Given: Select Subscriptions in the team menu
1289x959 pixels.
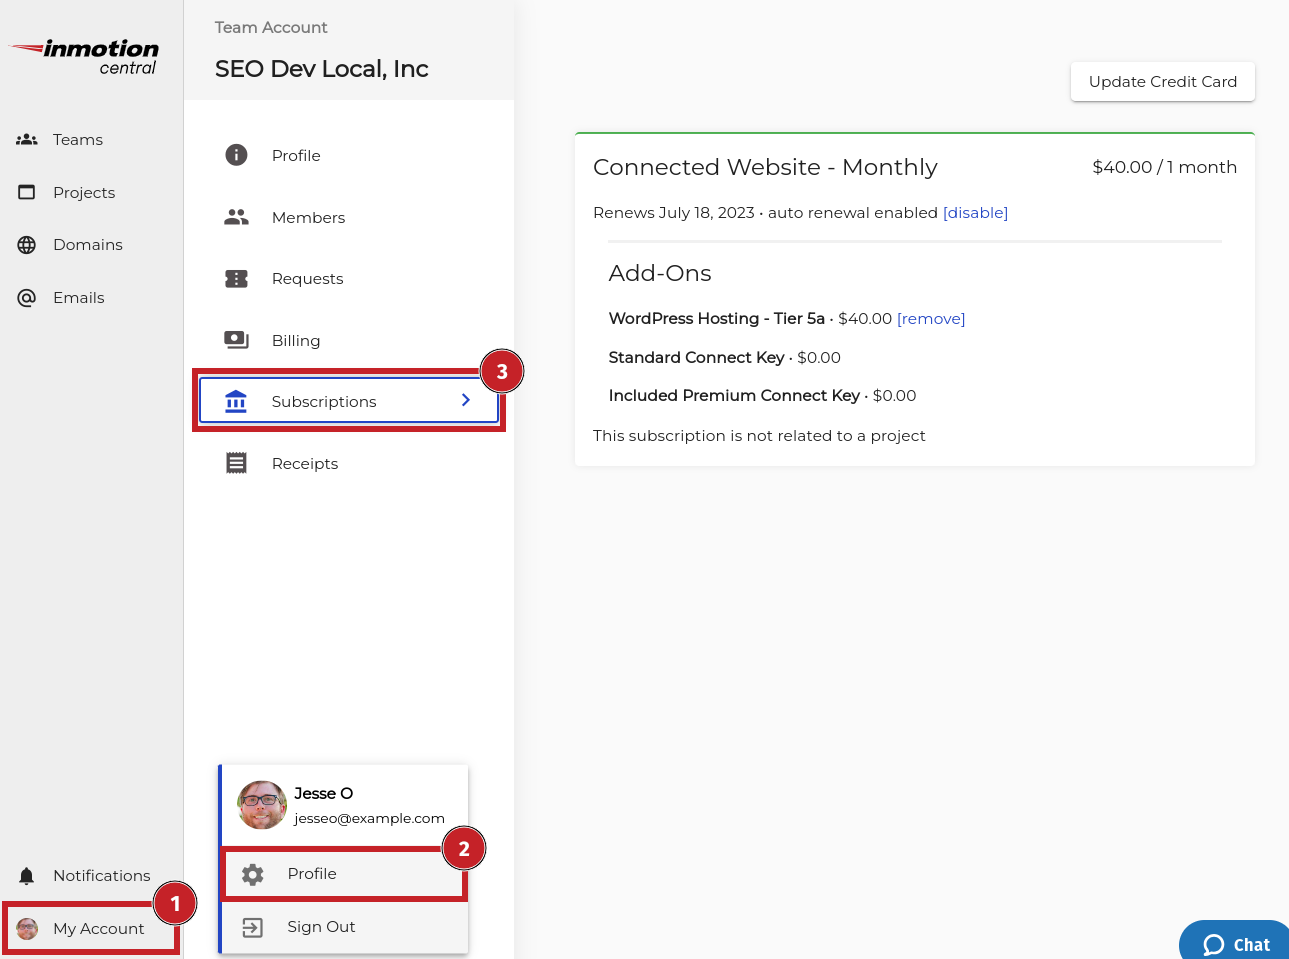Looking at the screenshot, I should 324,401.
